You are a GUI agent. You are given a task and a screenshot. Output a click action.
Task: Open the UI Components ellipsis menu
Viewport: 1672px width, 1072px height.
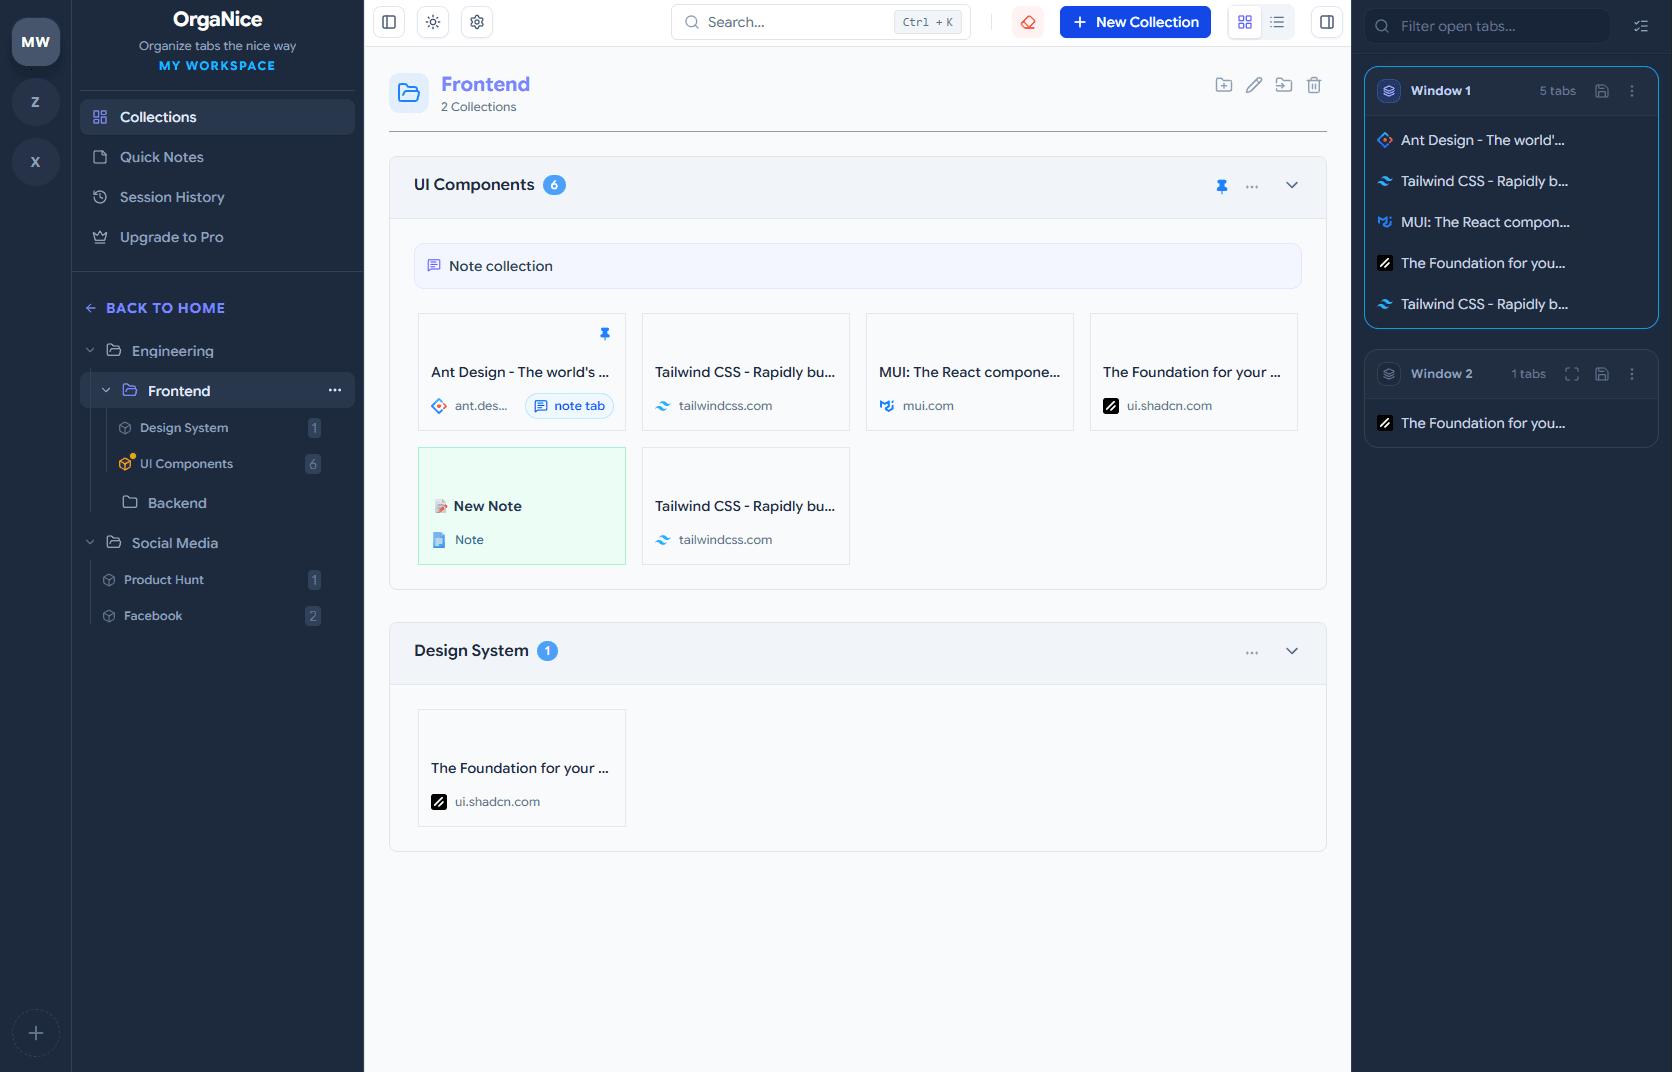[1252, 186]
